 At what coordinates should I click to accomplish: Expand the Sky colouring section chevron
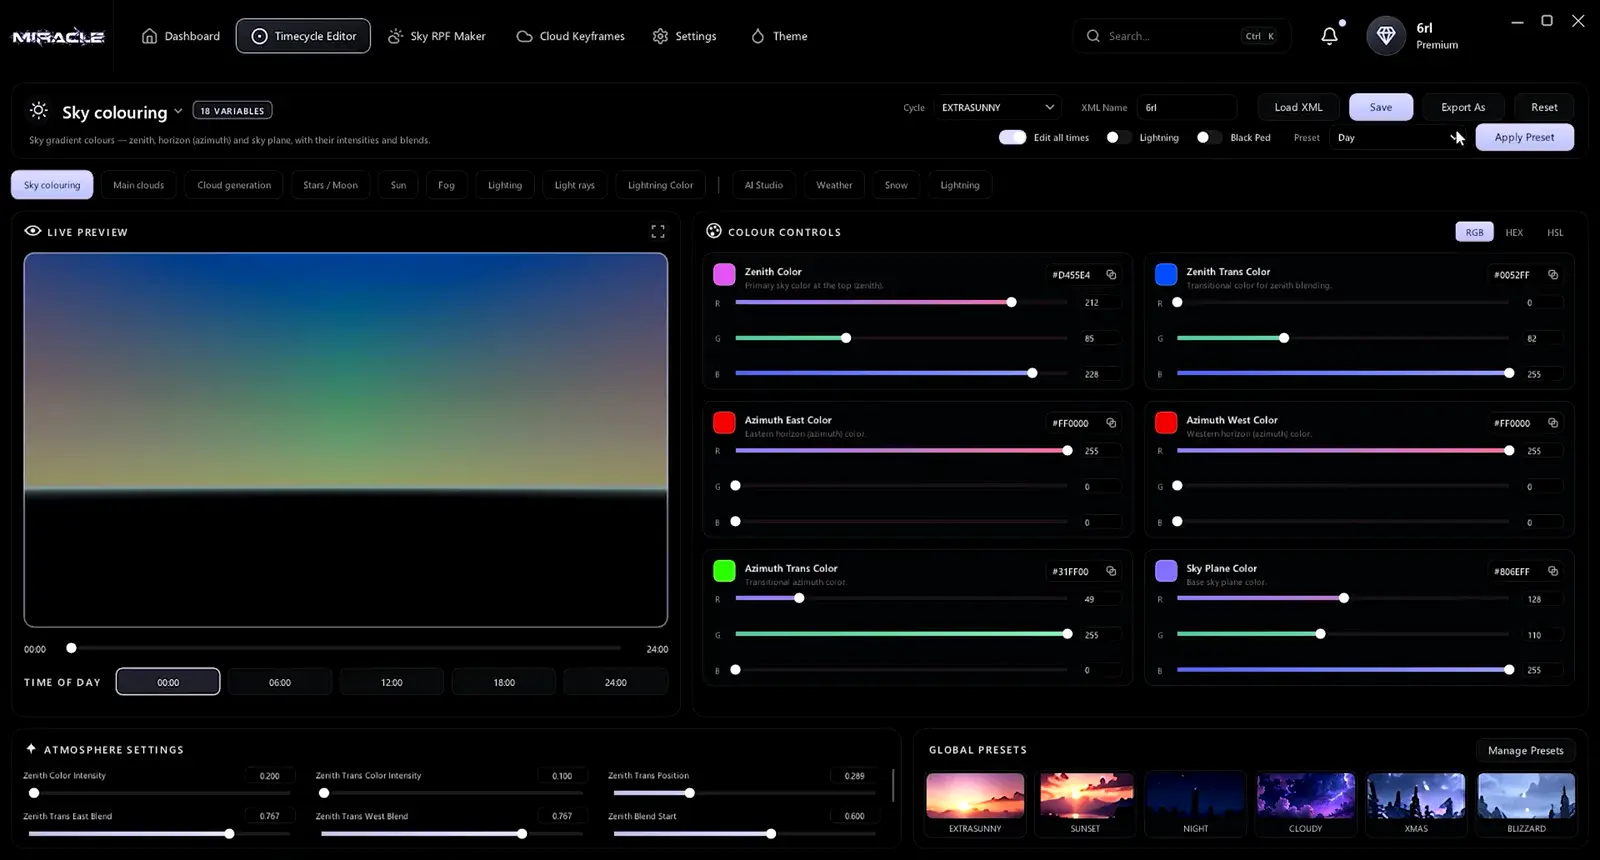[x=178, y=111]
